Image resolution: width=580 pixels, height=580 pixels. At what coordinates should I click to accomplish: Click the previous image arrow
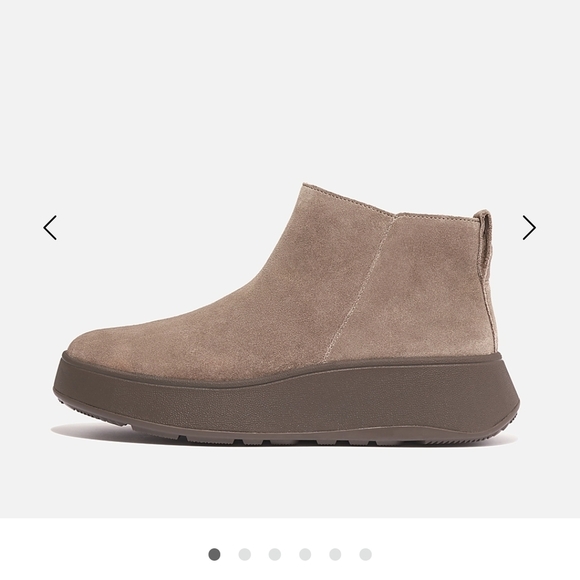coord(50,227)
